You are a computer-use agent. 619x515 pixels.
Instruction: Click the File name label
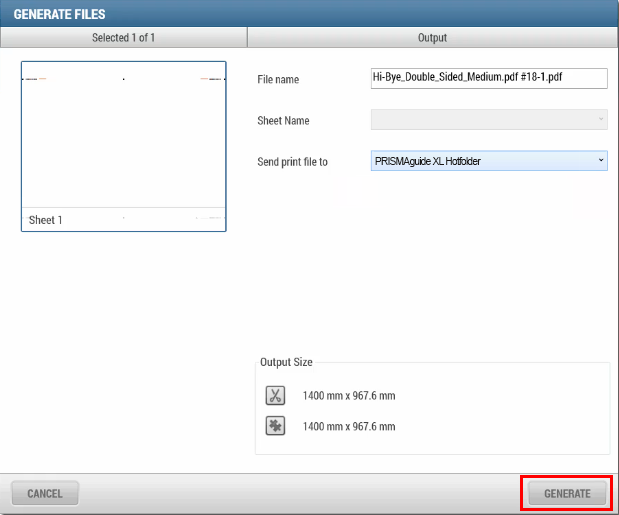pos(278,79)
